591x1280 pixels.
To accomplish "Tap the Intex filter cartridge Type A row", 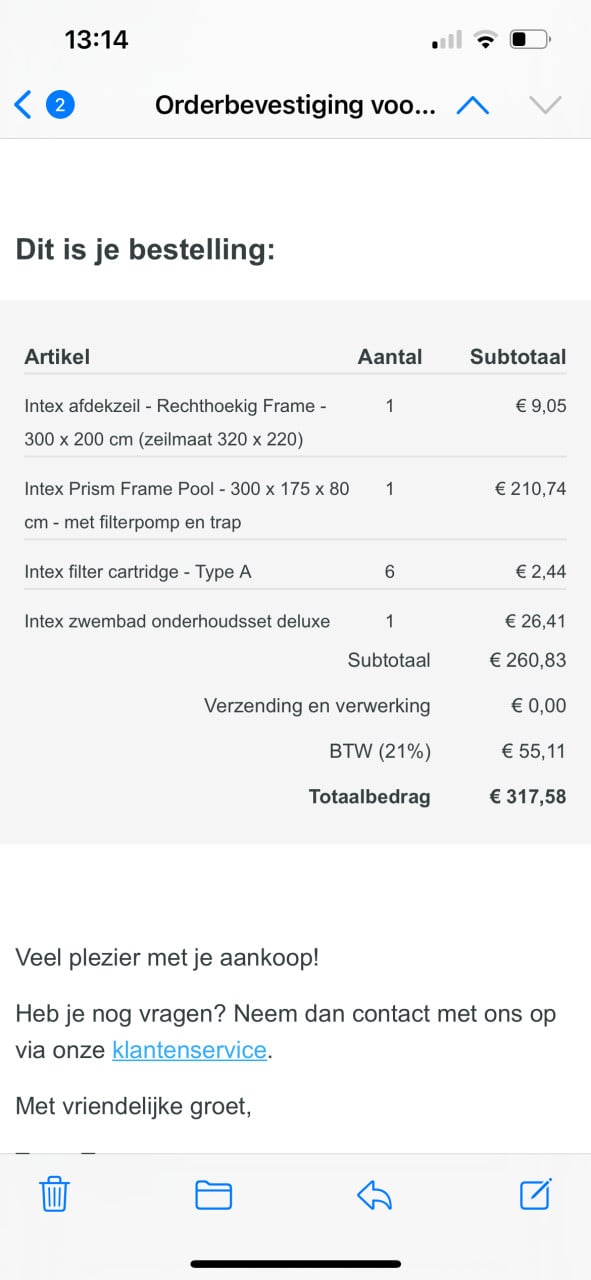I will (x=295, y=572).
